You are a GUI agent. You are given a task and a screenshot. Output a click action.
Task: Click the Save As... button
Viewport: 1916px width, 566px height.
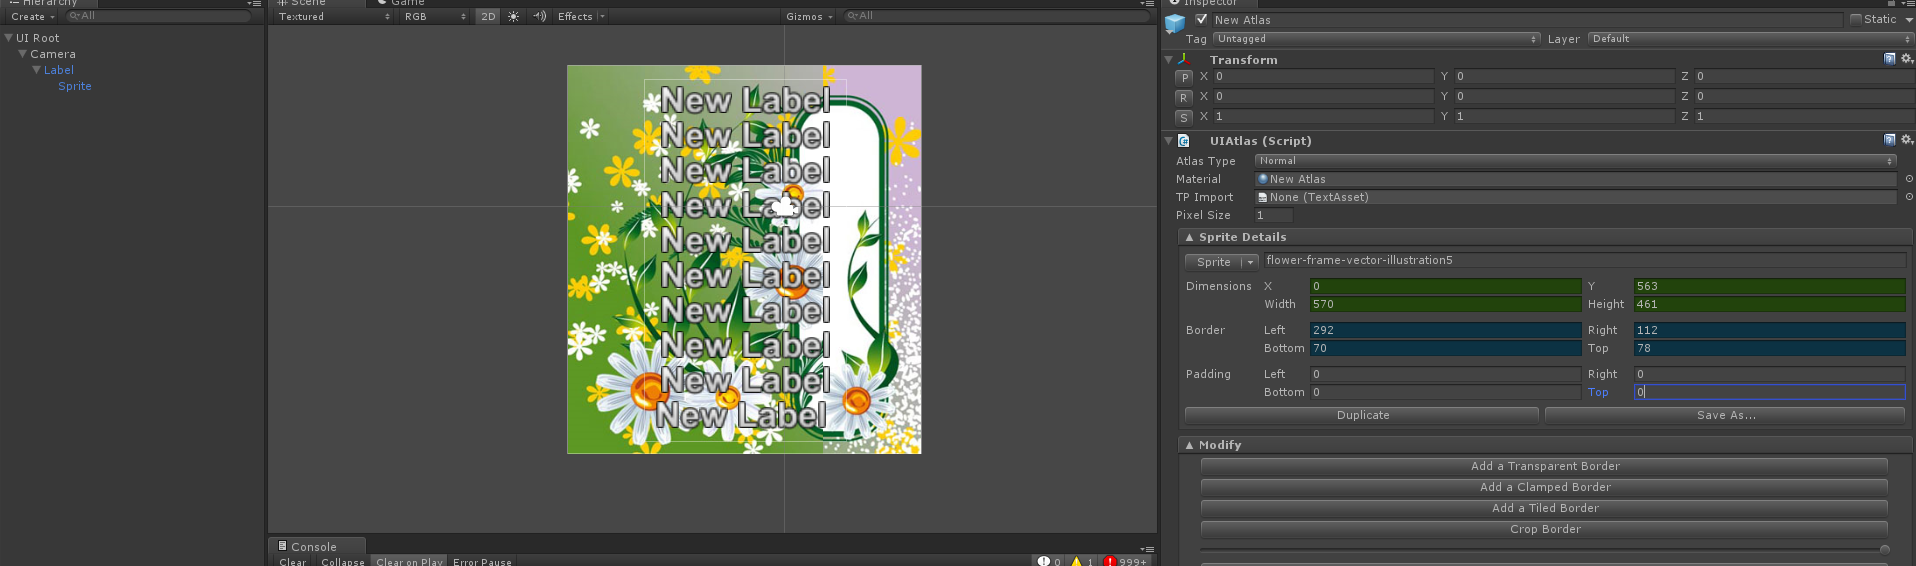coord(1725,415)
